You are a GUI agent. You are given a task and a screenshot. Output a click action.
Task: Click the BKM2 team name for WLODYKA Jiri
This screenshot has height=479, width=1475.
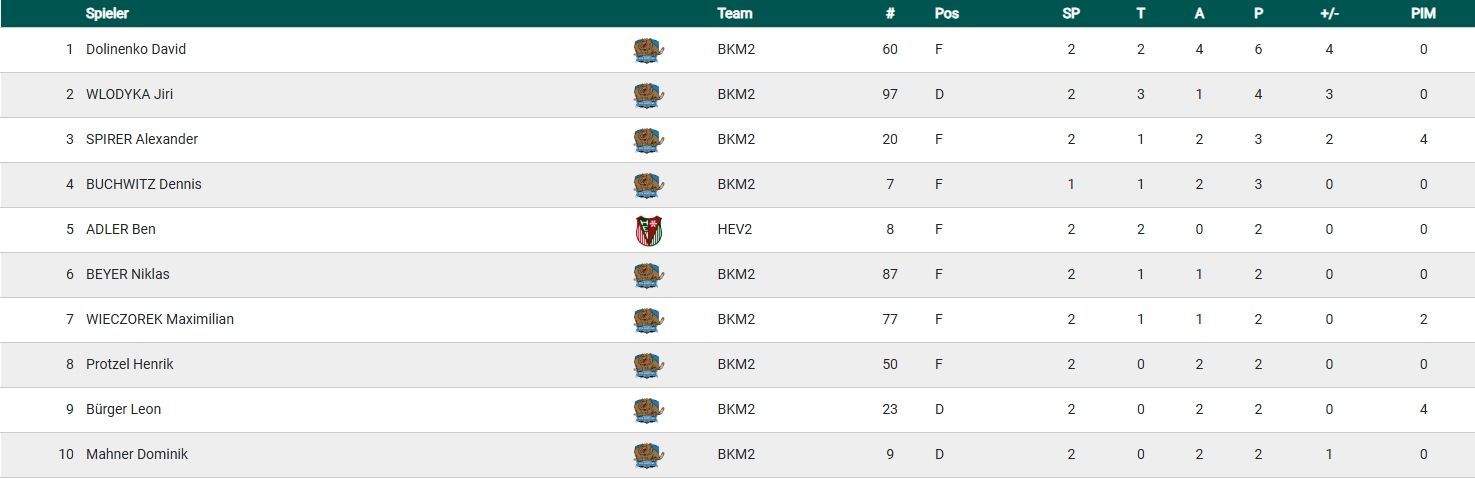coord(736,94)
